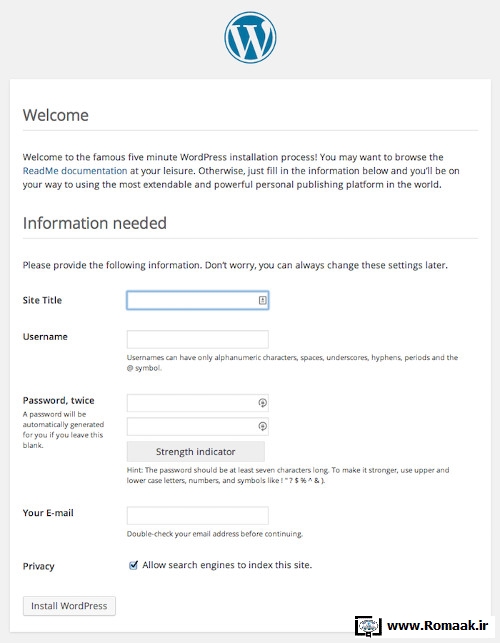Click the second Password confirmation field

(x=198, y=426)
